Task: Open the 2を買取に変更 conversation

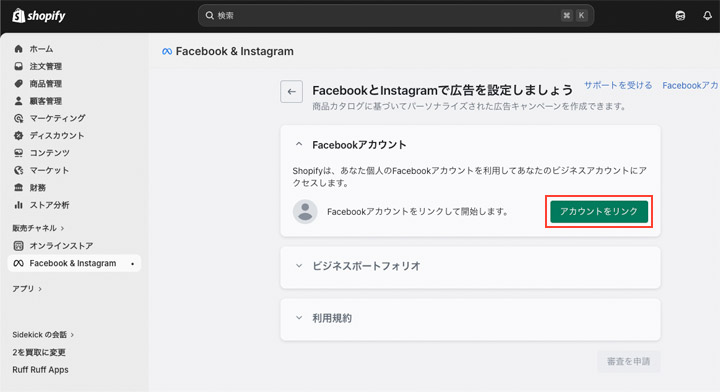Action: pyautogui.click(x=39, y=352)
